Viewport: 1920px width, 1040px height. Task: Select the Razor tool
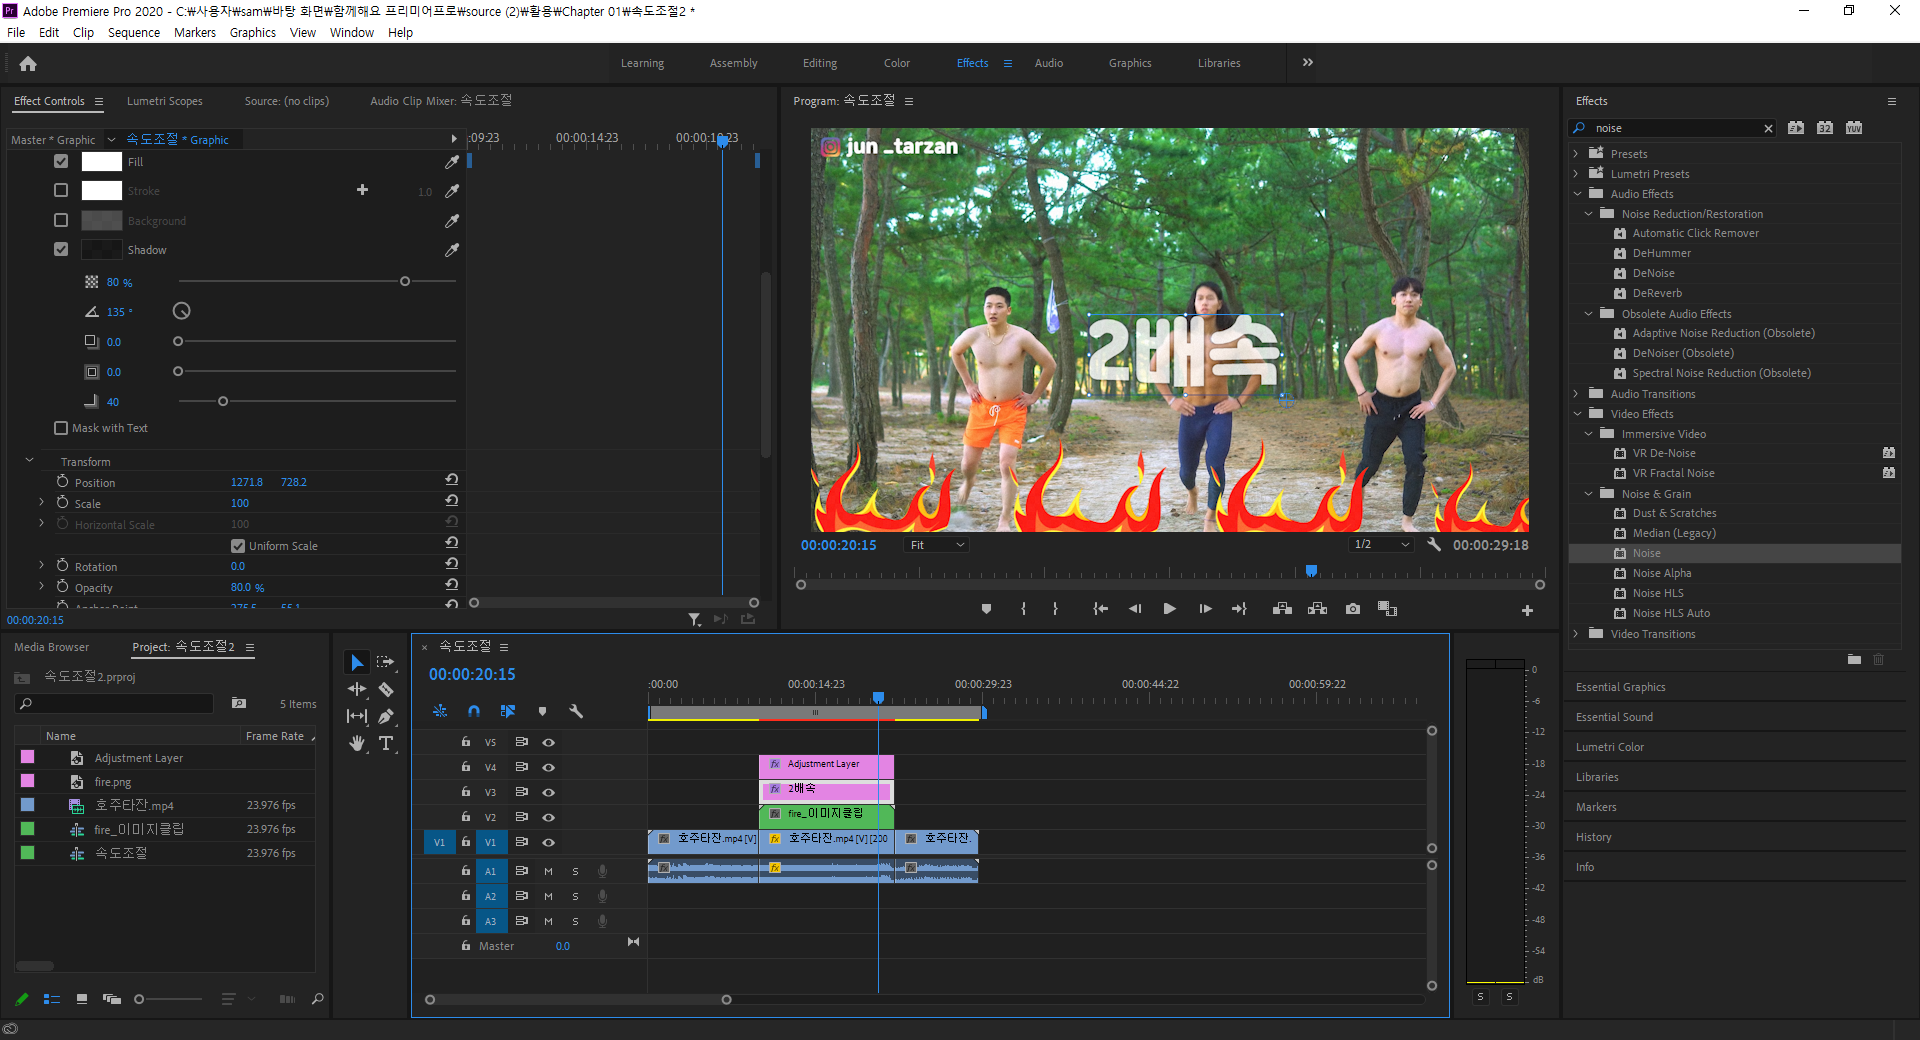[386, 689]
